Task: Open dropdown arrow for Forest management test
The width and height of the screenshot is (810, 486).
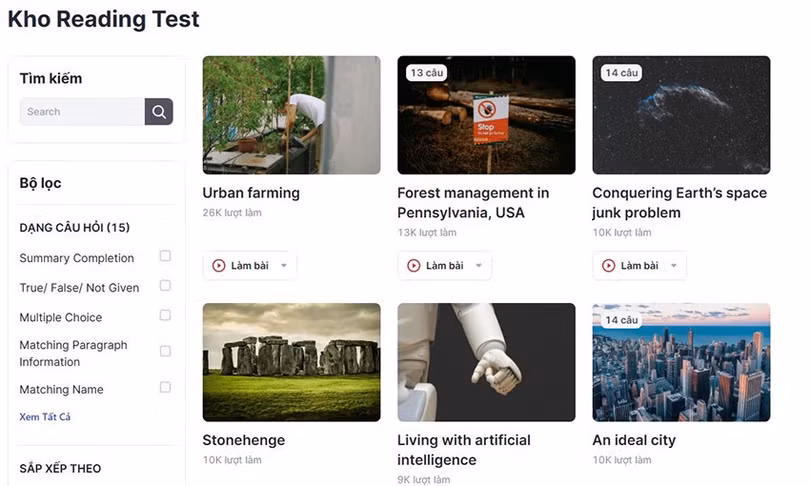Action: tap(479, 265)
